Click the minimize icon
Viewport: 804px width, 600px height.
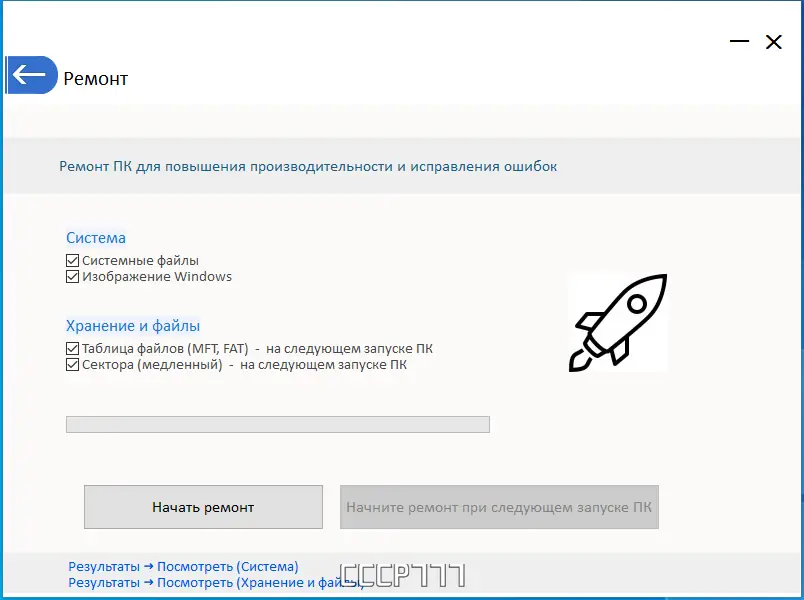[x=739, y=41]
